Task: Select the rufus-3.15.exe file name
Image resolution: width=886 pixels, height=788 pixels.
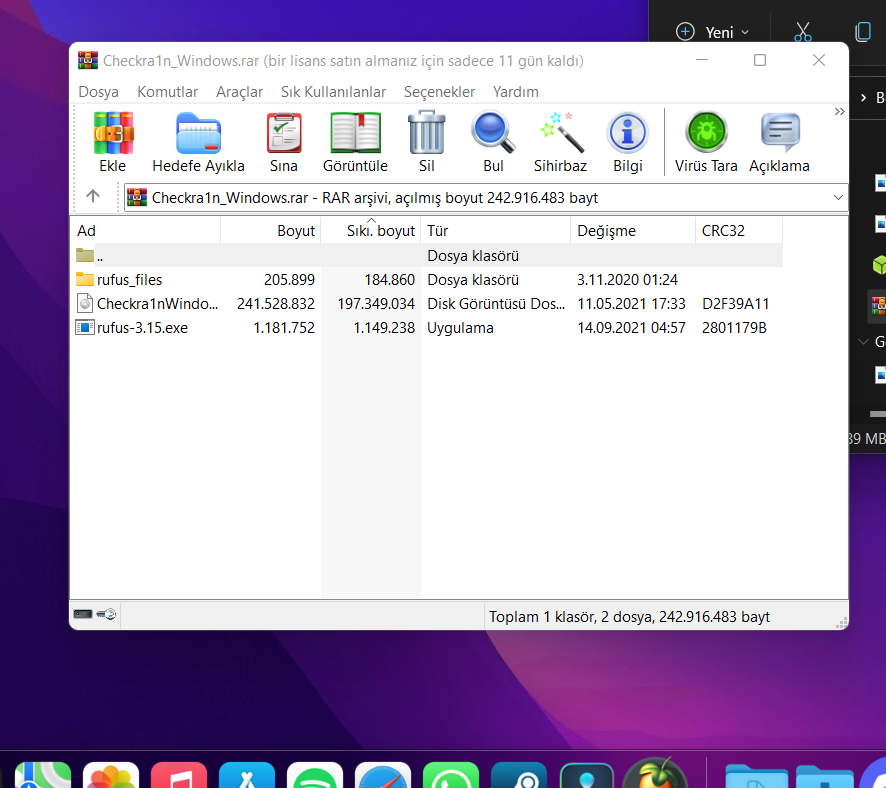Action: click(x=142, y=328)
